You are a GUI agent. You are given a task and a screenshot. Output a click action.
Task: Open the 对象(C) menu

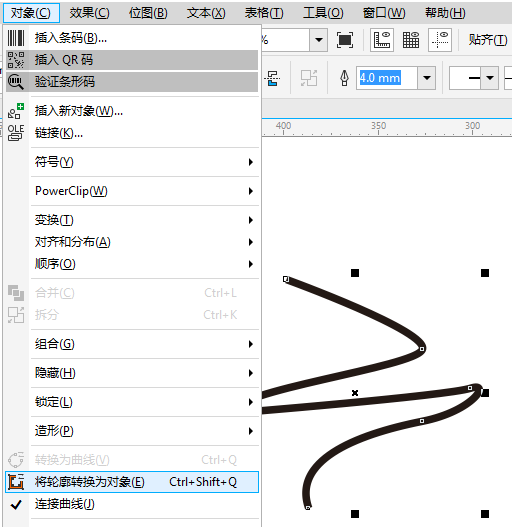(x=31, y=13)
